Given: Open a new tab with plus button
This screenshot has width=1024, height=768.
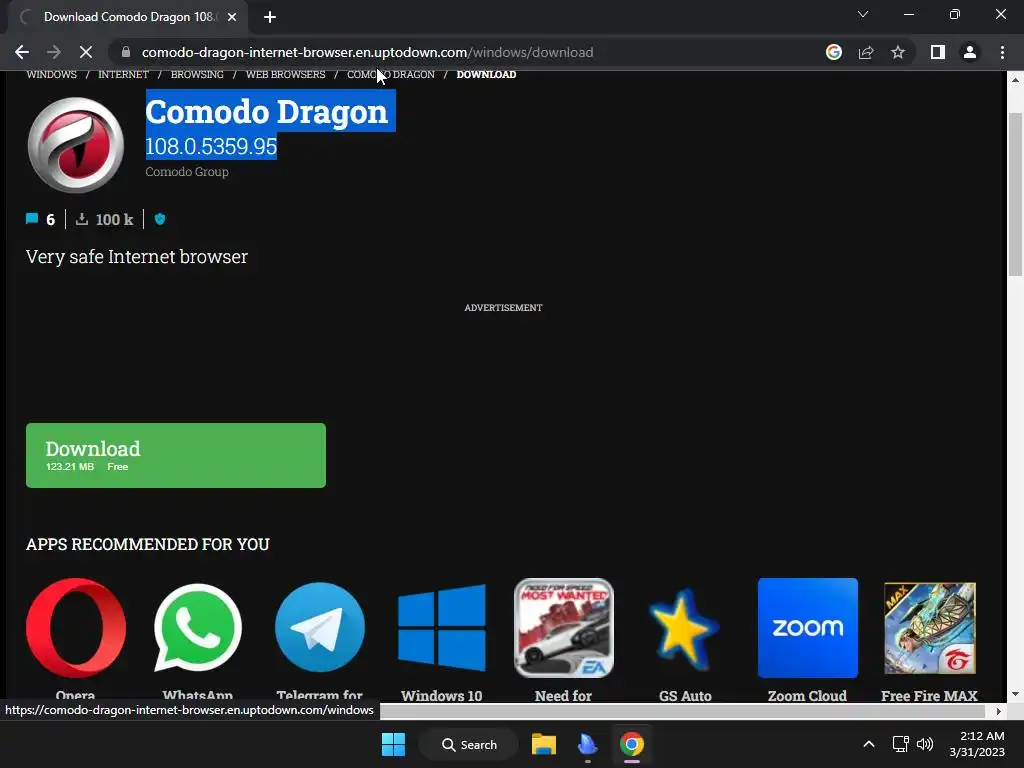Looking at the screenshot, I should 270,17.
